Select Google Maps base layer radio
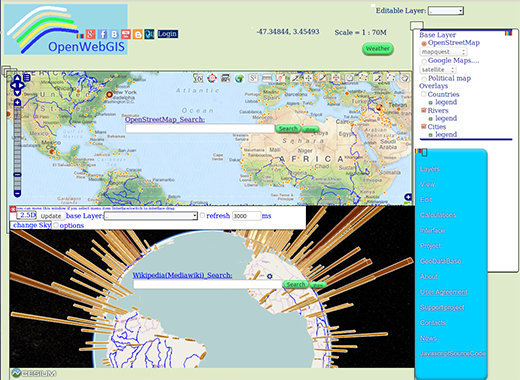The image size is (520, 380). click(424, 61)
